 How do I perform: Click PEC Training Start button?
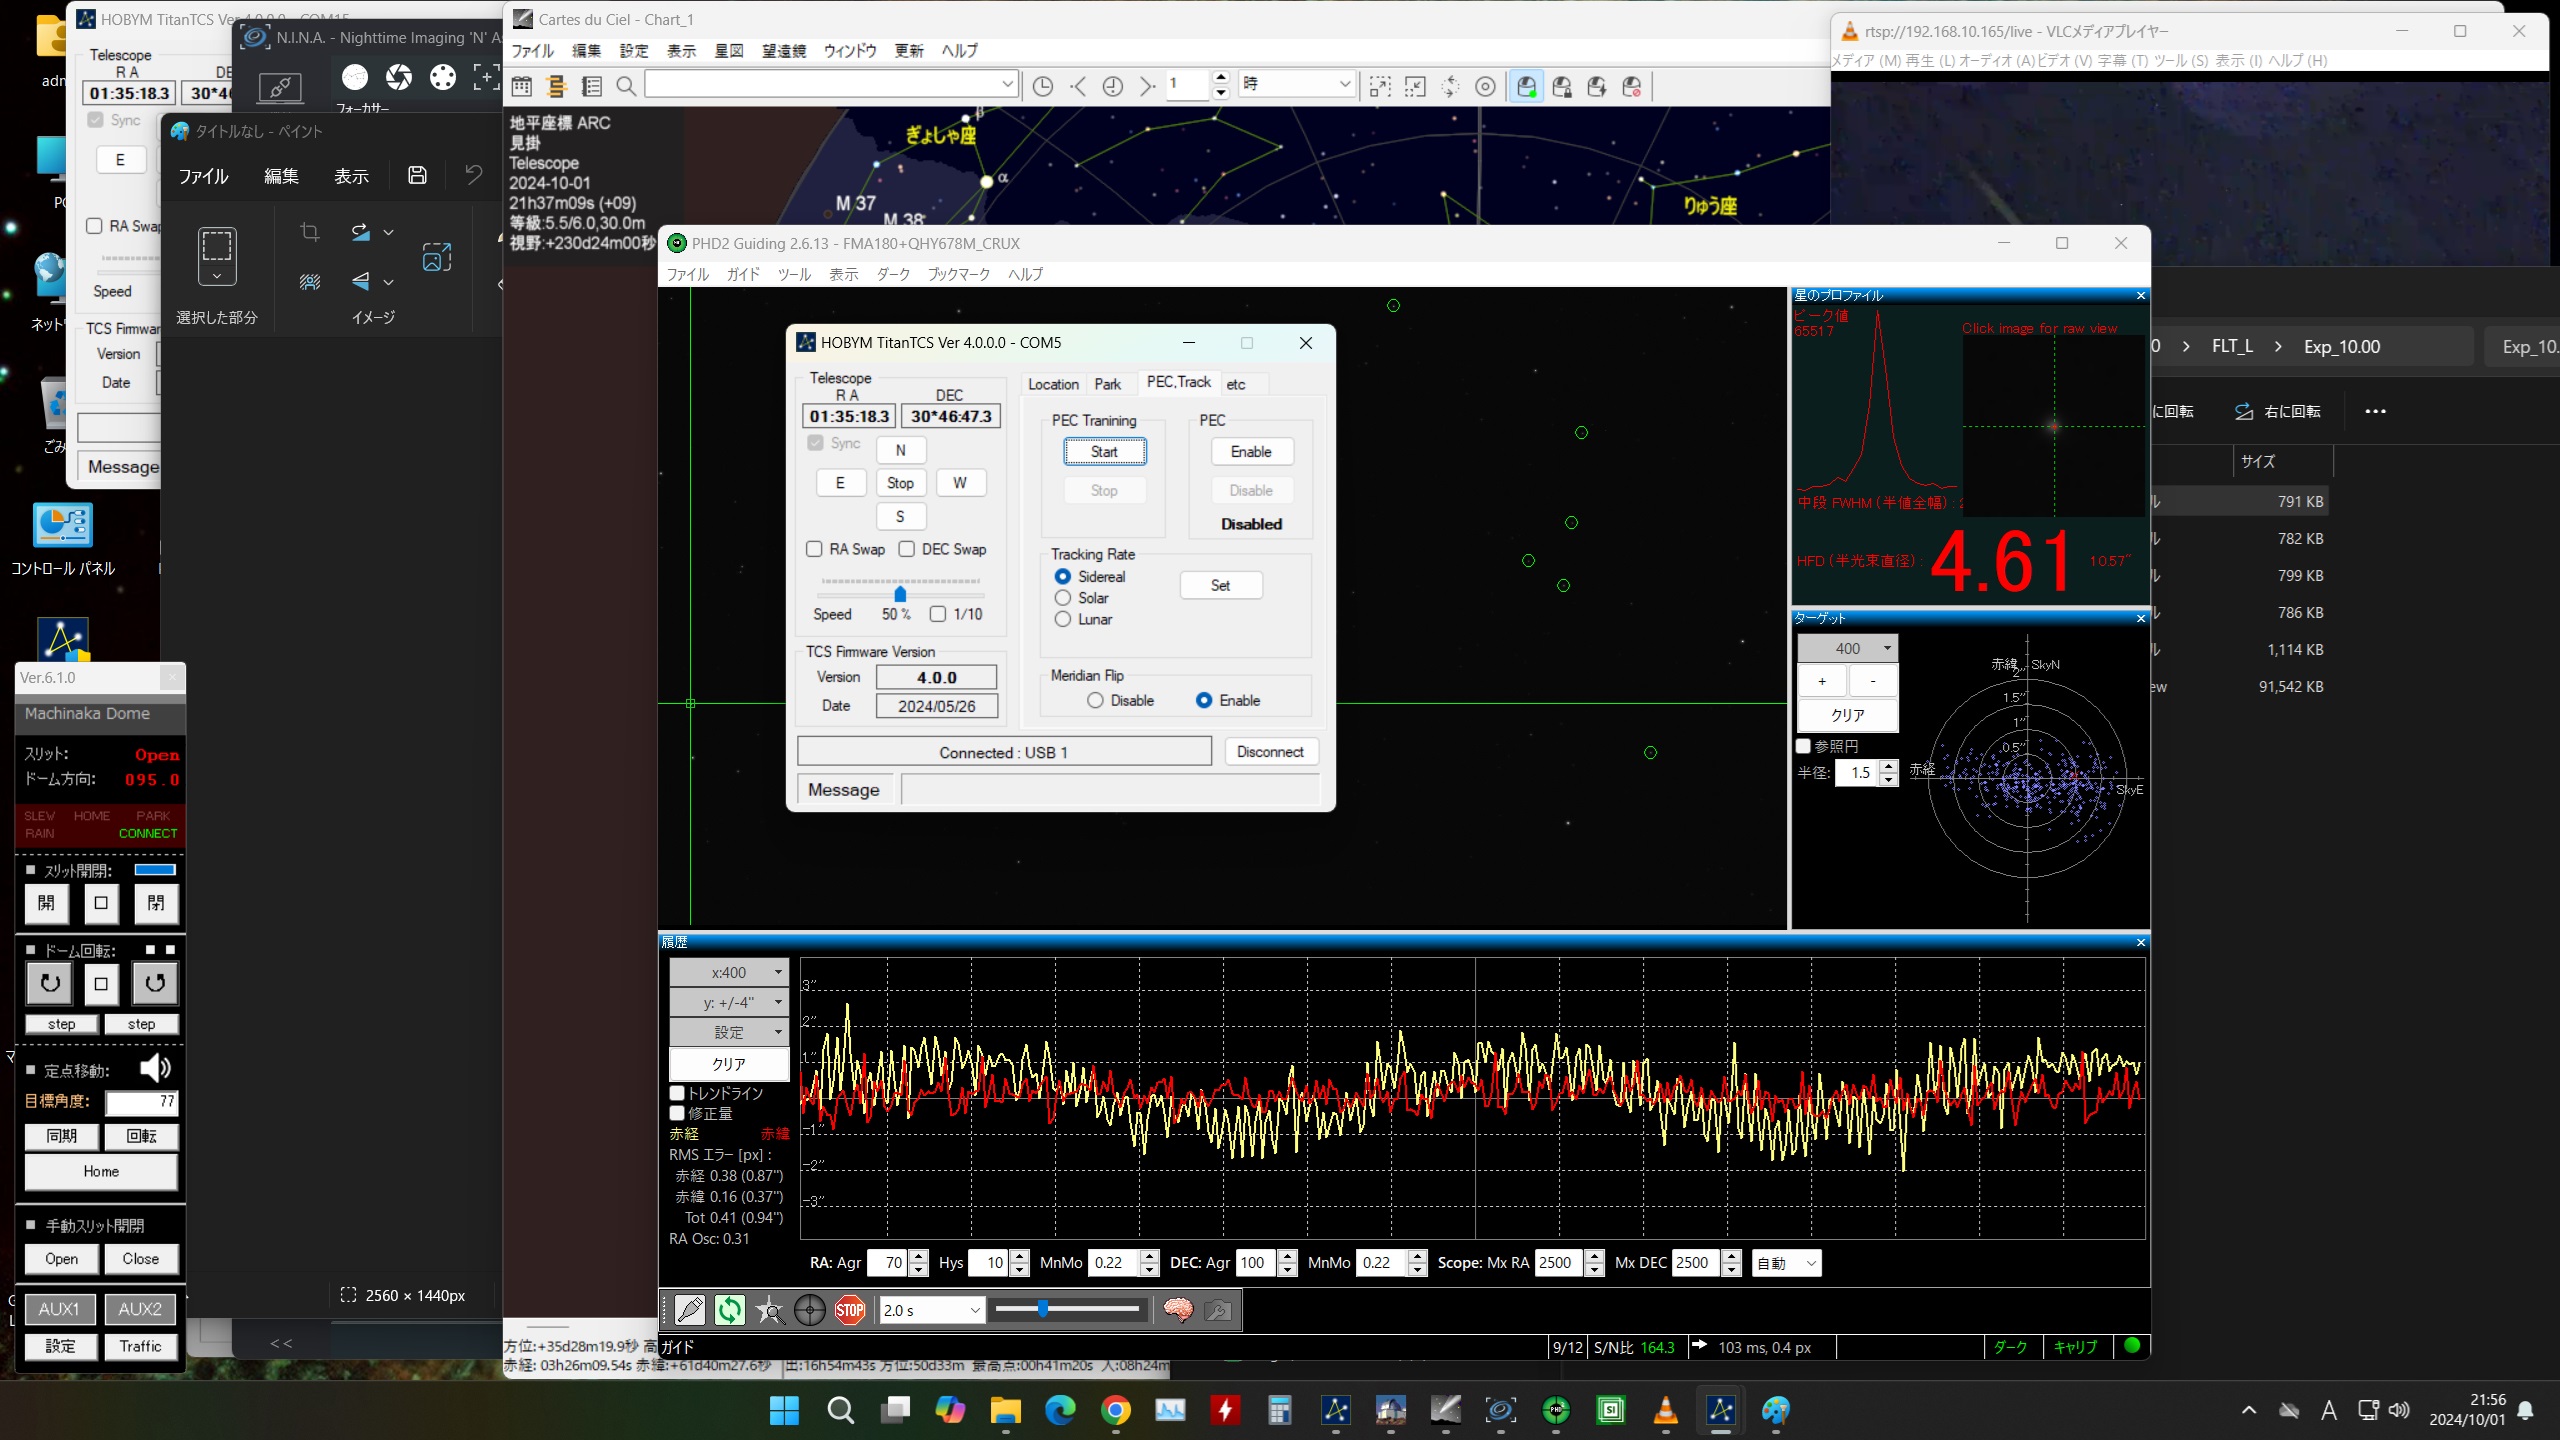(x=1104, y=451)
